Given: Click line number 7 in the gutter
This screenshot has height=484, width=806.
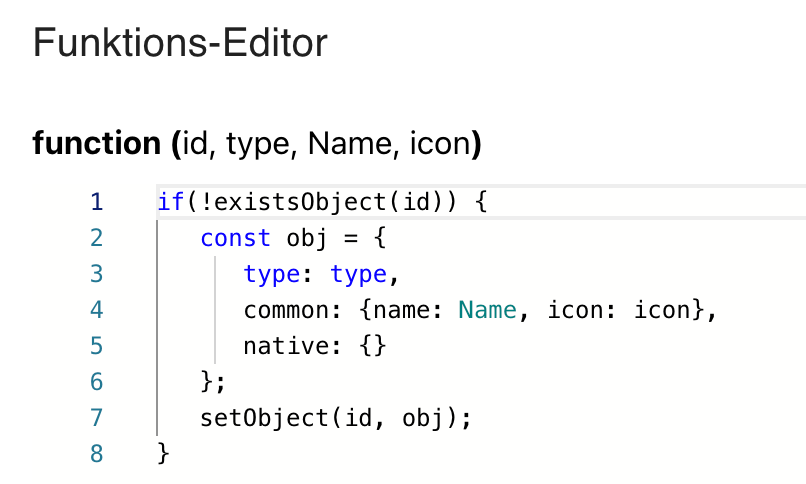Looking at the screenshot, I should pos(97,418).
